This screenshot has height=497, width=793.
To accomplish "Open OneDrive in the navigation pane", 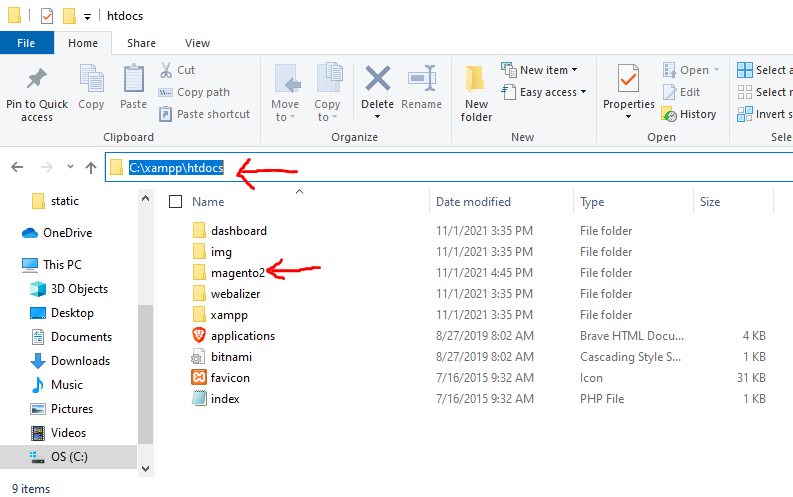I will [57, 233].
